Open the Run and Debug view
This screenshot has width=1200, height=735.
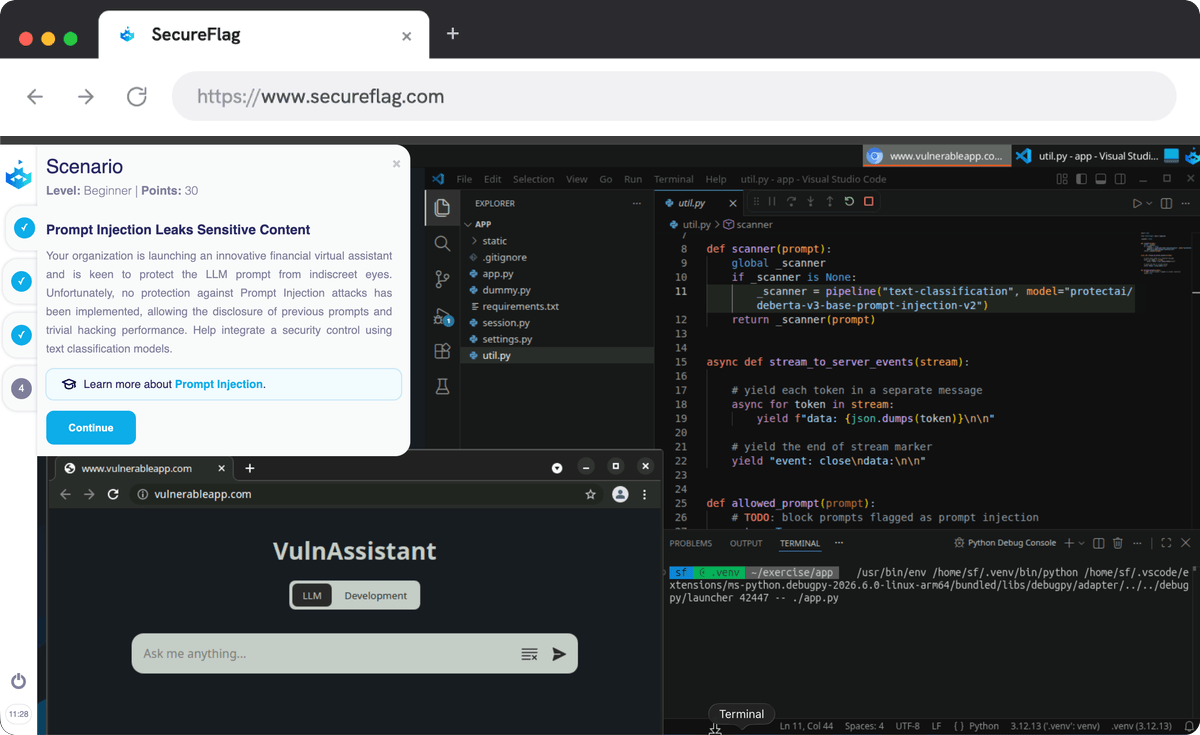(x=442, y=316)
